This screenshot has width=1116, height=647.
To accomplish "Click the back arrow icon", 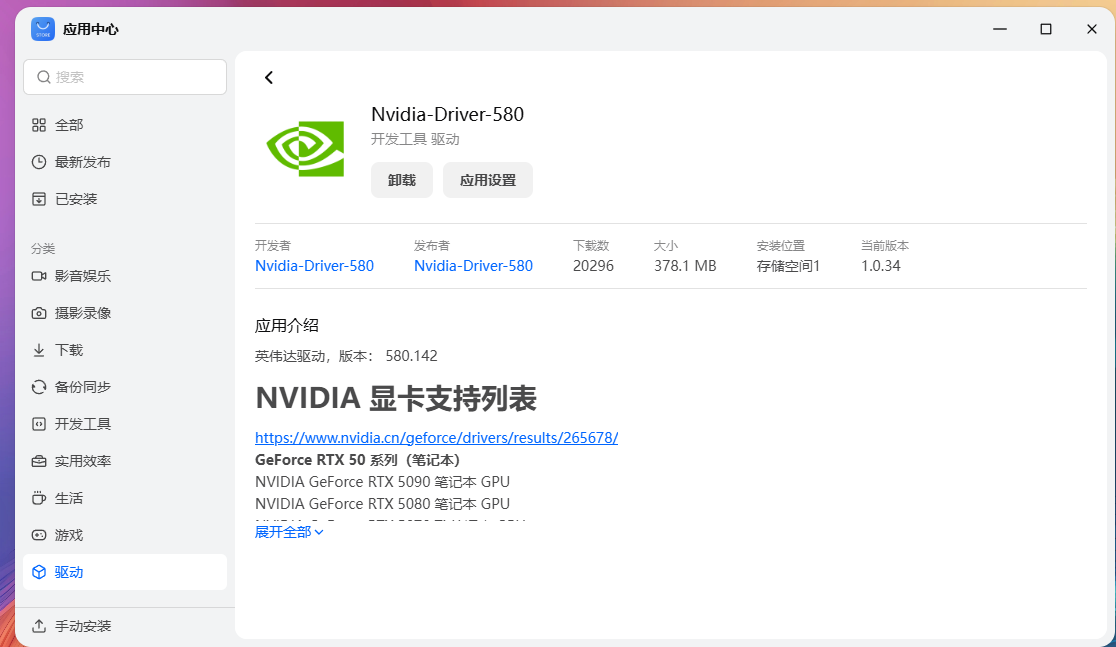I will 268,78.
